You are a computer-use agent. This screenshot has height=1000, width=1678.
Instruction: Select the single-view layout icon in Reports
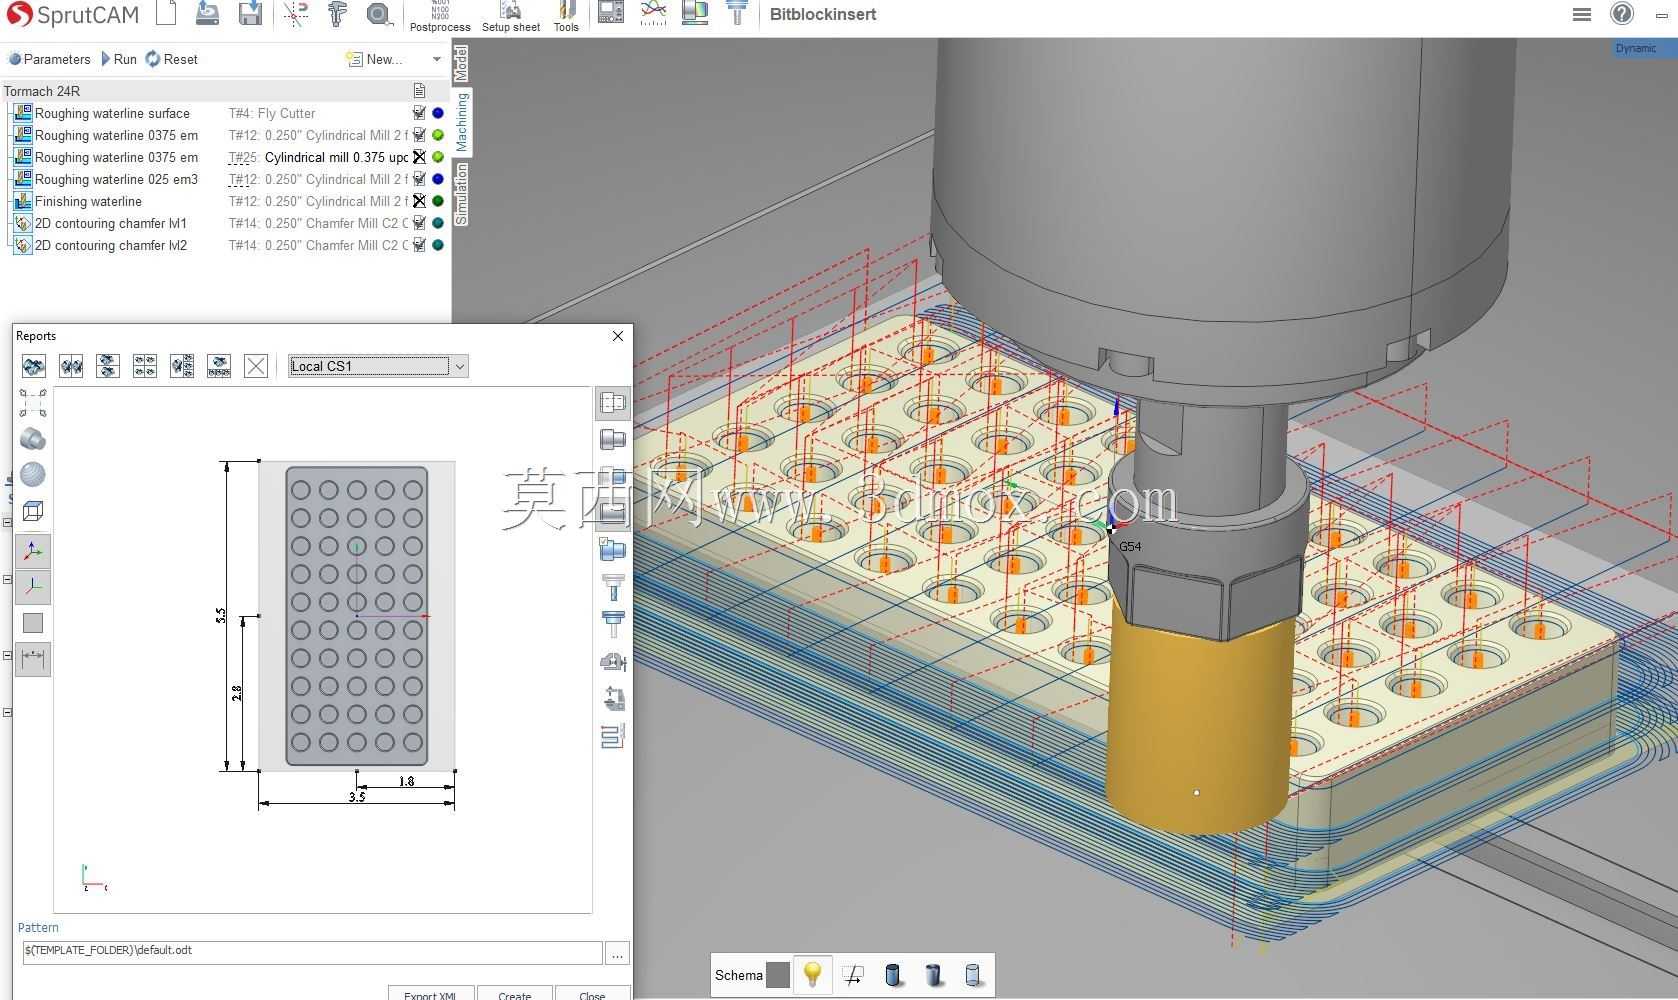[x=34, y=366]
